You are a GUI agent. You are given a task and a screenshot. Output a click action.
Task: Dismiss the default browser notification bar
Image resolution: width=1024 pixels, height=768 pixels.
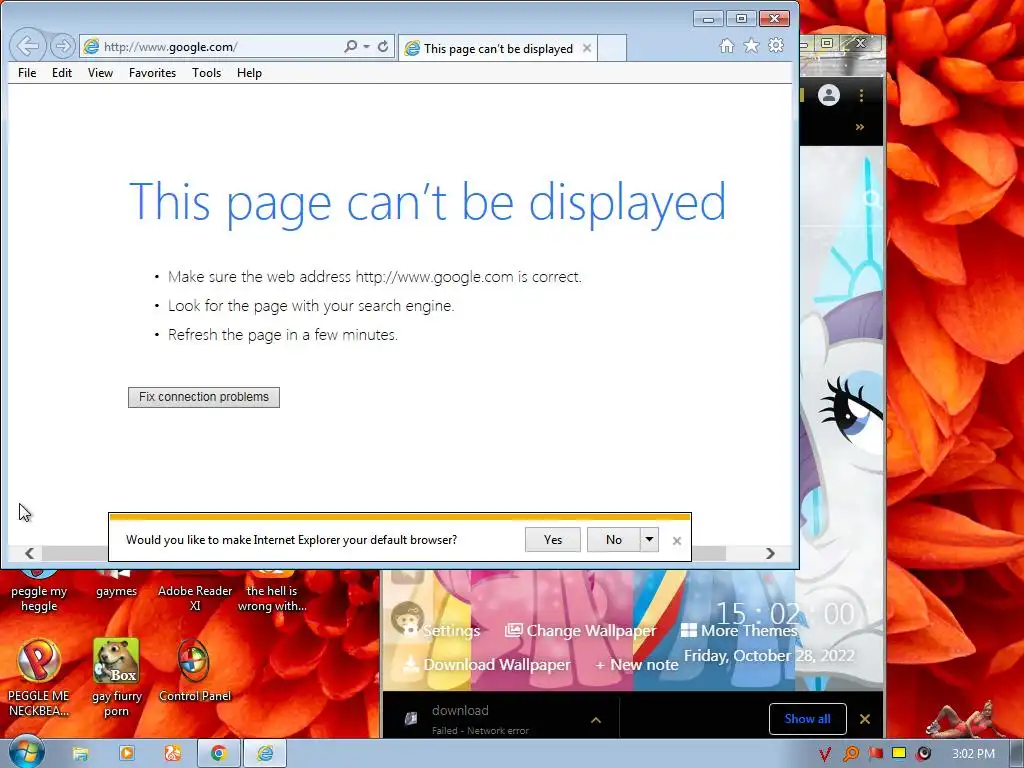677,541
